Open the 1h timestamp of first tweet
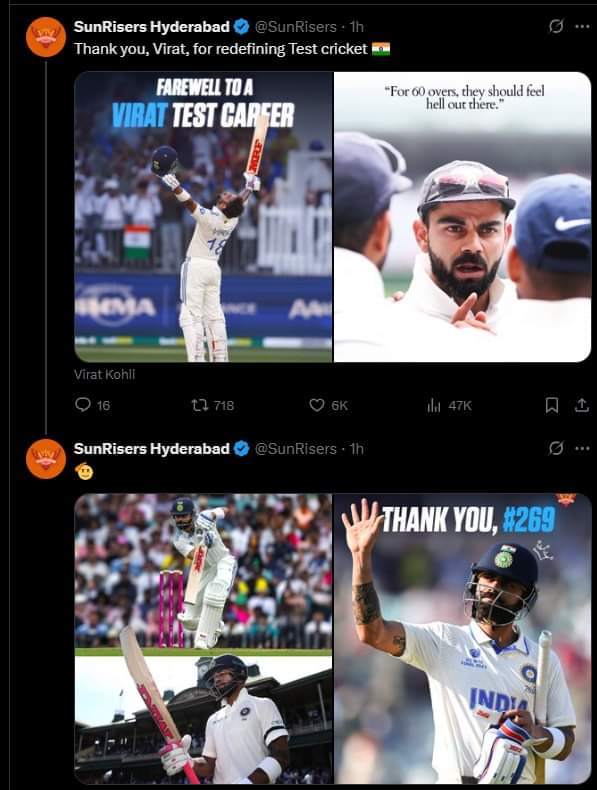Image resolution: width=597 pixels, height=790 pixels. tap(357, 27)
